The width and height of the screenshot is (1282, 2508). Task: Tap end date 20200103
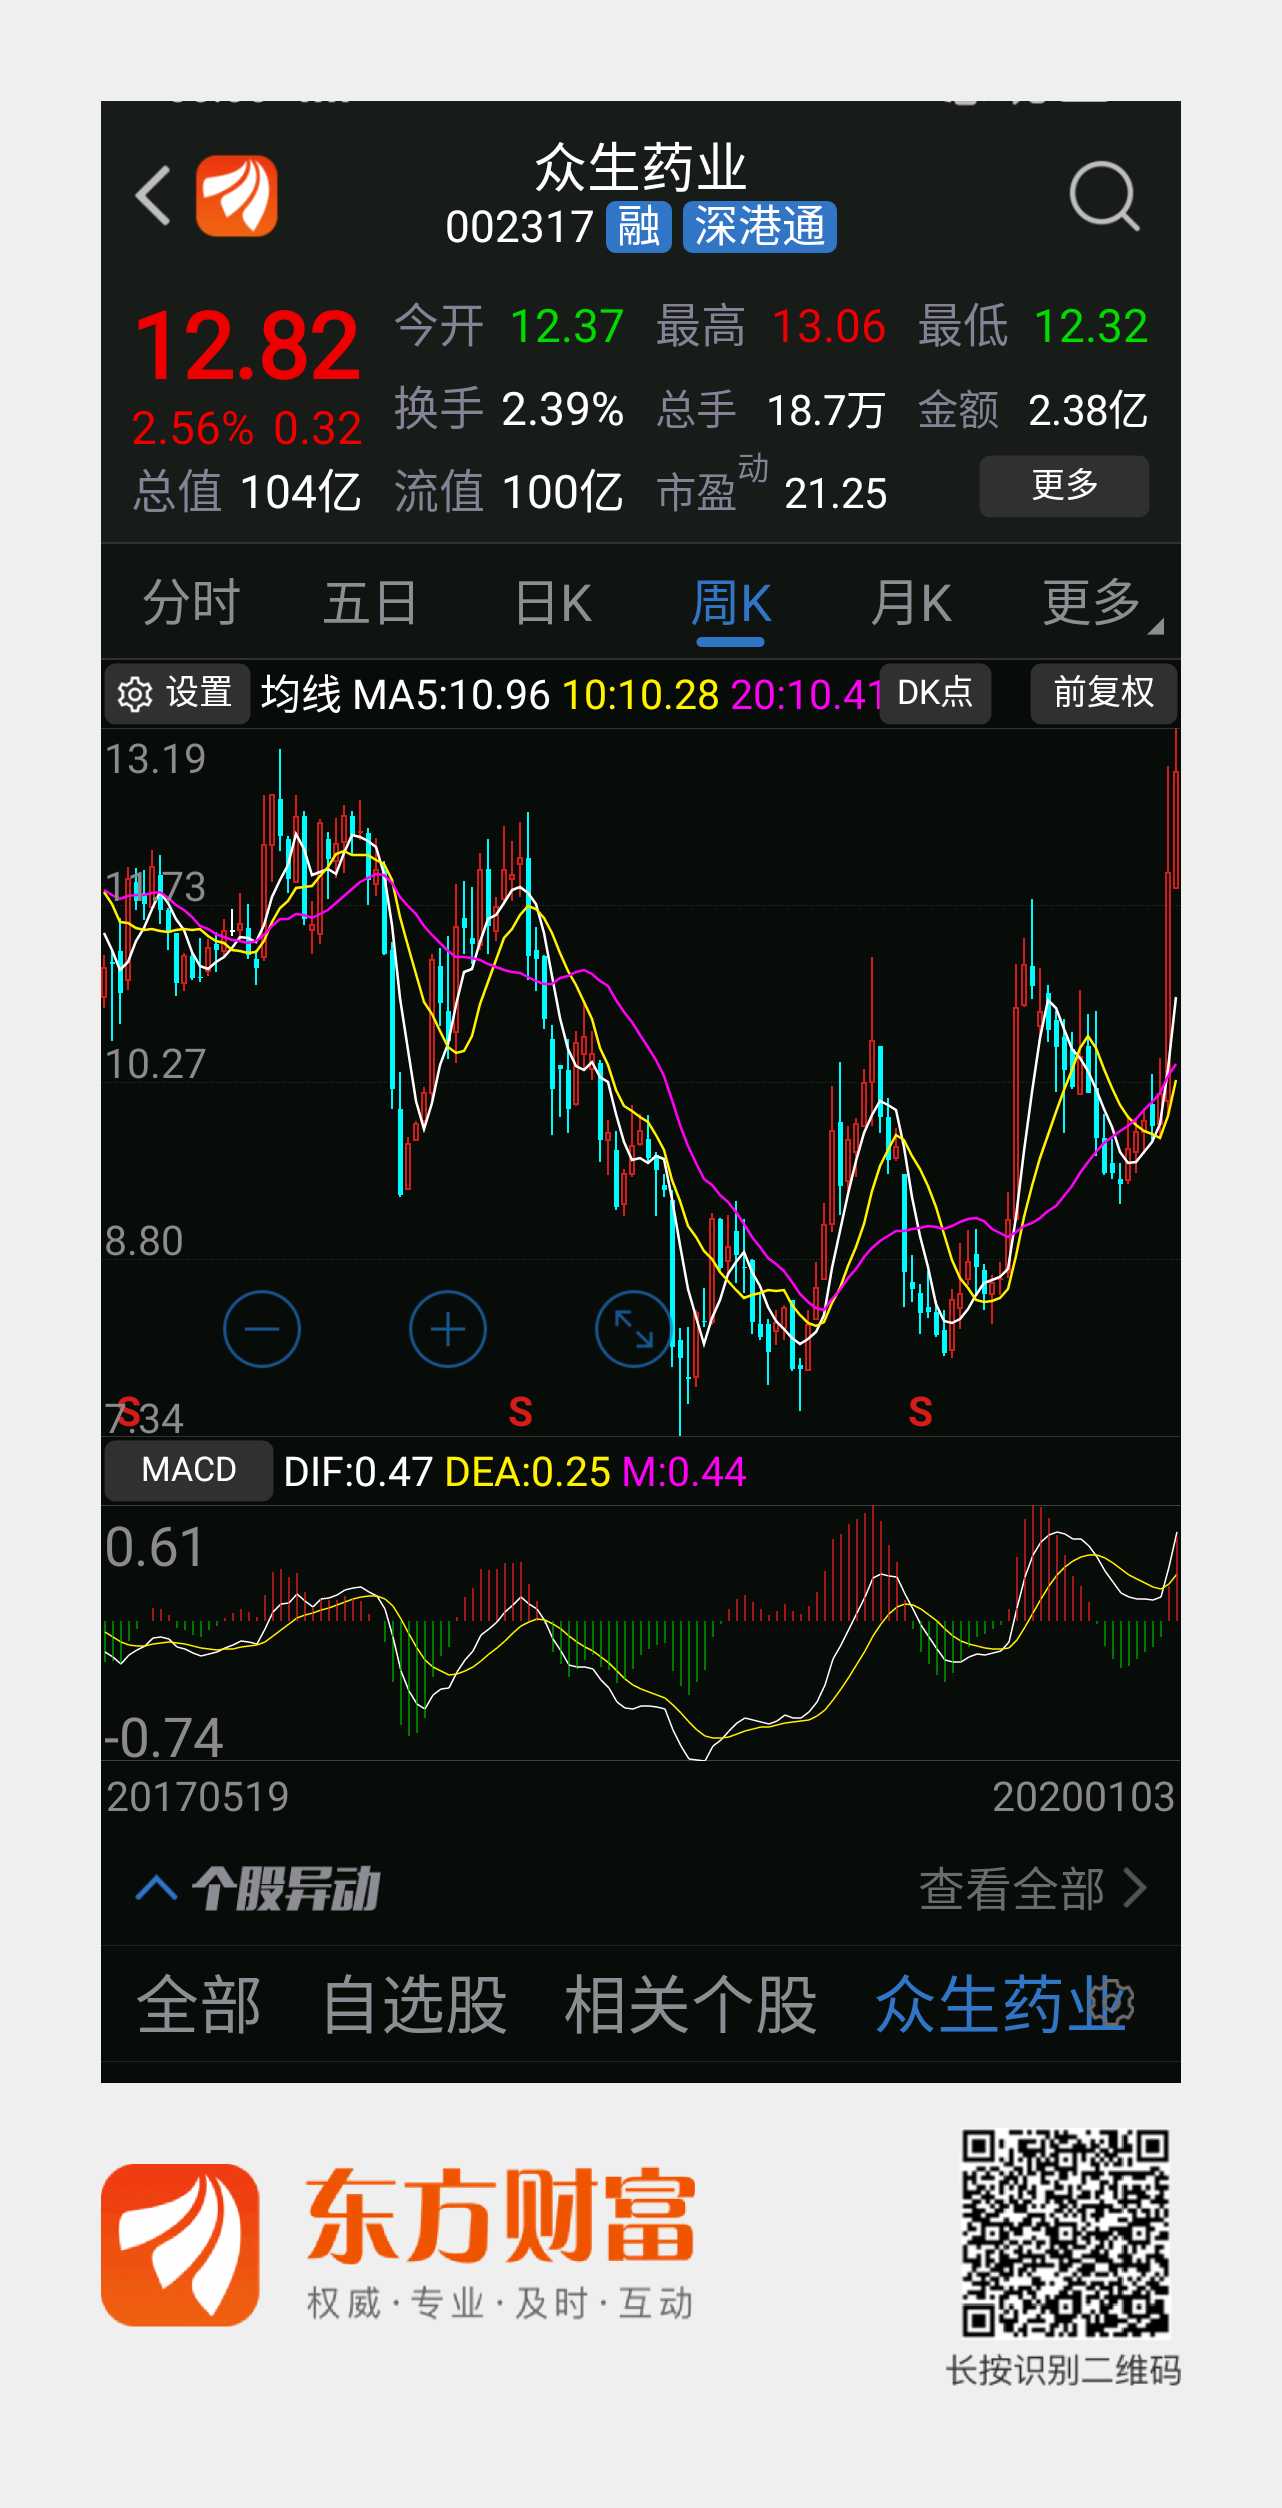point(1083,1797)
